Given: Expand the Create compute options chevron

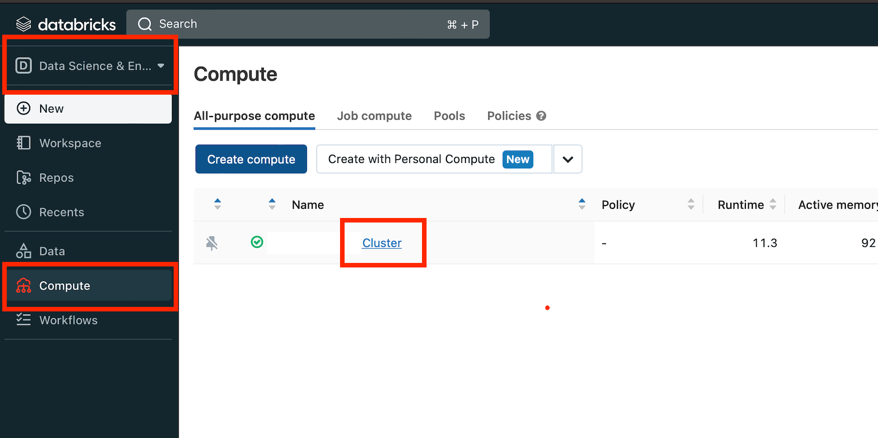Looking at the screenshot, I should click(x=567, y=159).
